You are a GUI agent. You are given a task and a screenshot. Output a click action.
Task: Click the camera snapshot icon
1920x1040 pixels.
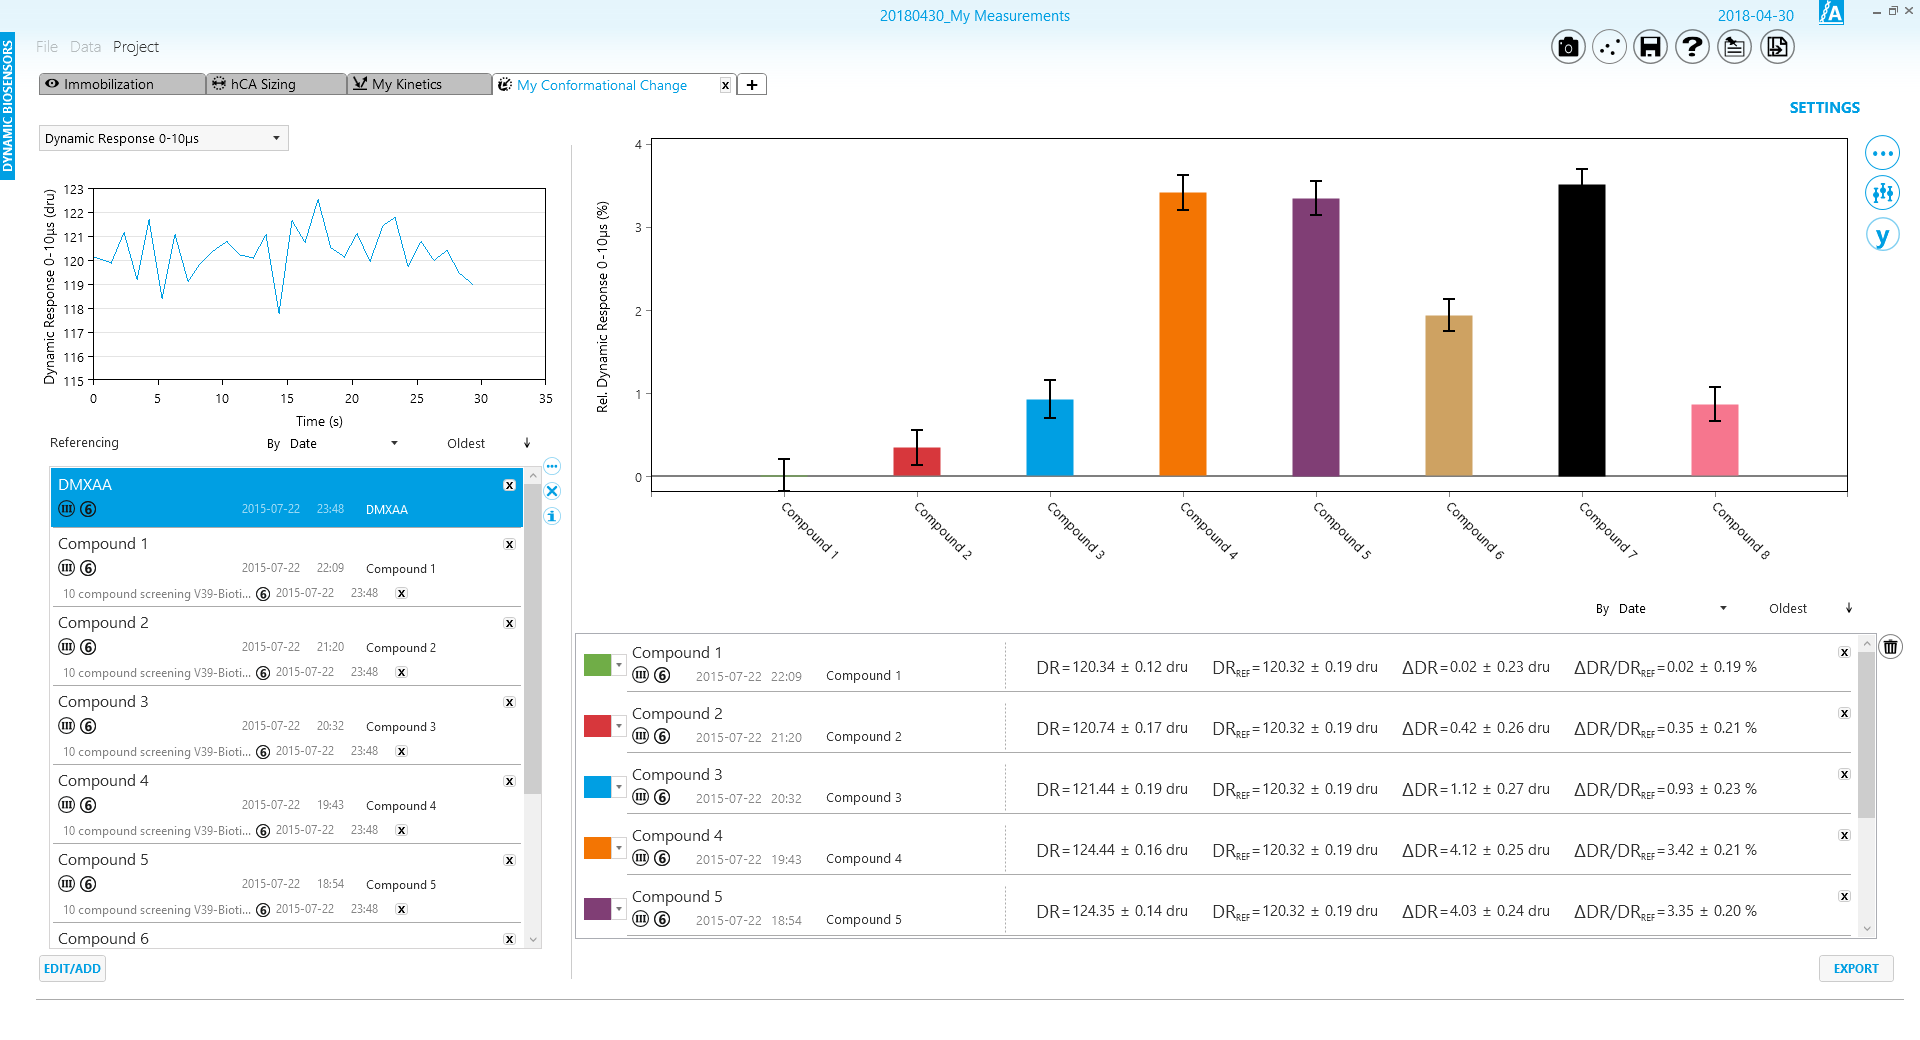tap(1568, 47)
